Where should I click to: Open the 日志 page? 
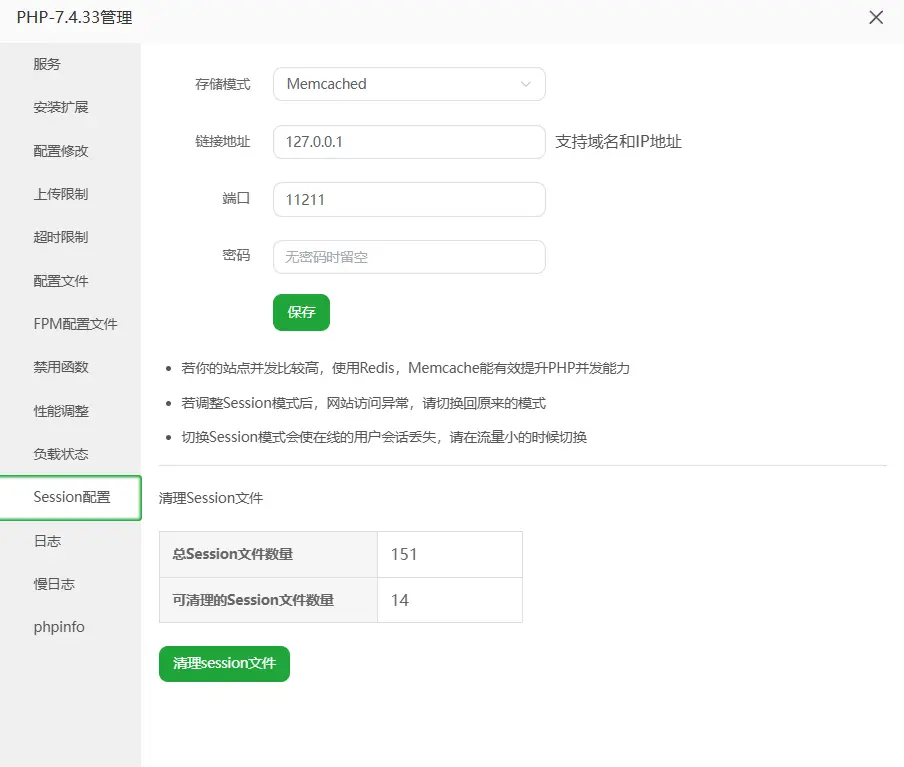point(47,540)
